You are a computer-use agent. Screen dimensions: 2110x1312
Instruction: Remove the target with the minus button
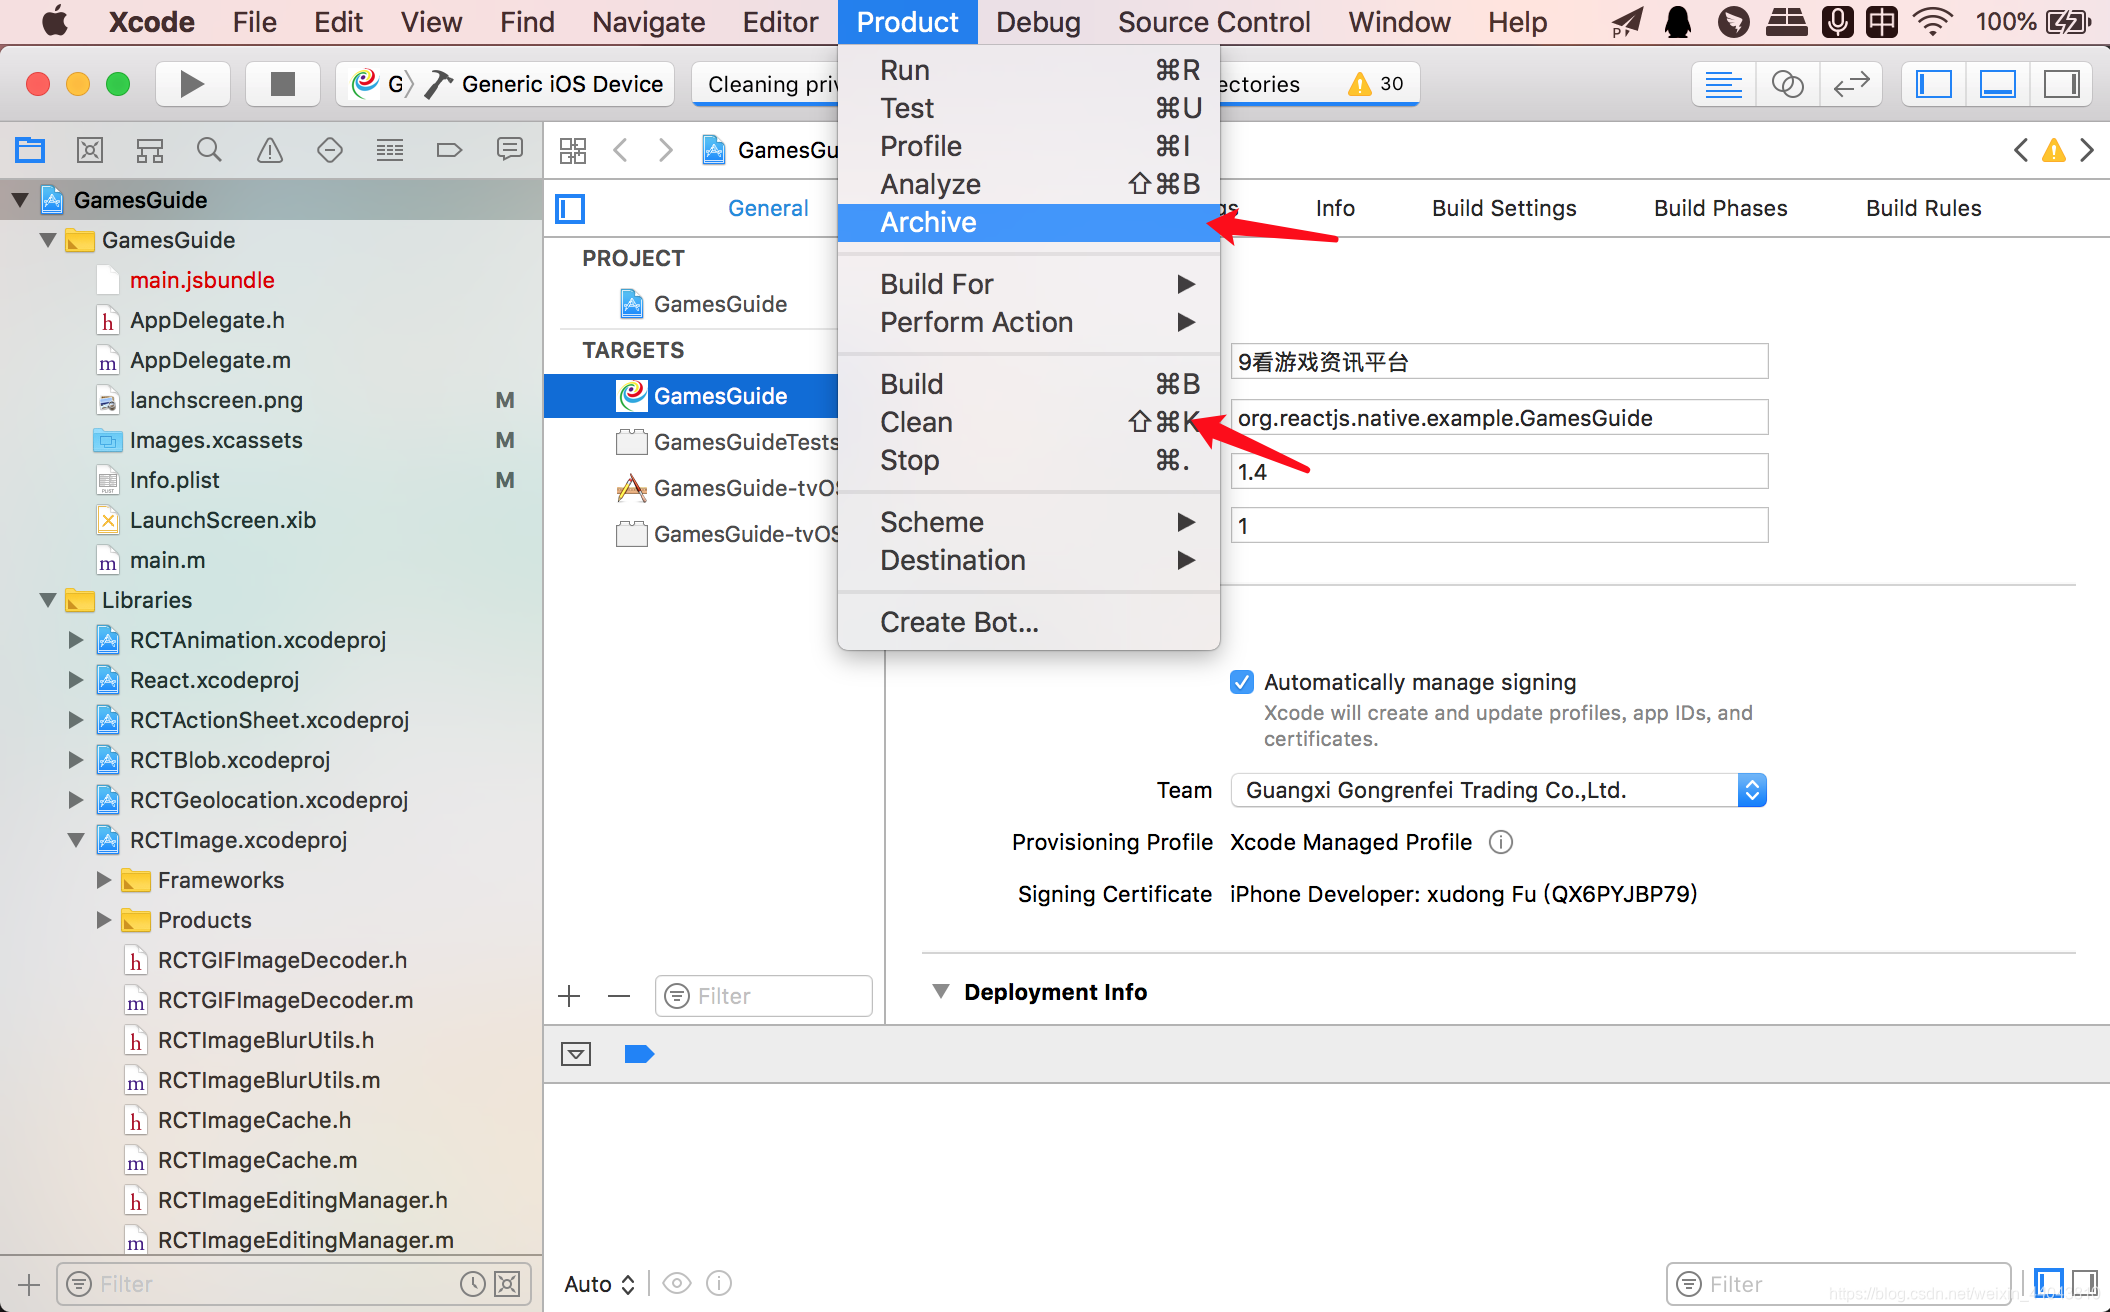tap(619, 996)
